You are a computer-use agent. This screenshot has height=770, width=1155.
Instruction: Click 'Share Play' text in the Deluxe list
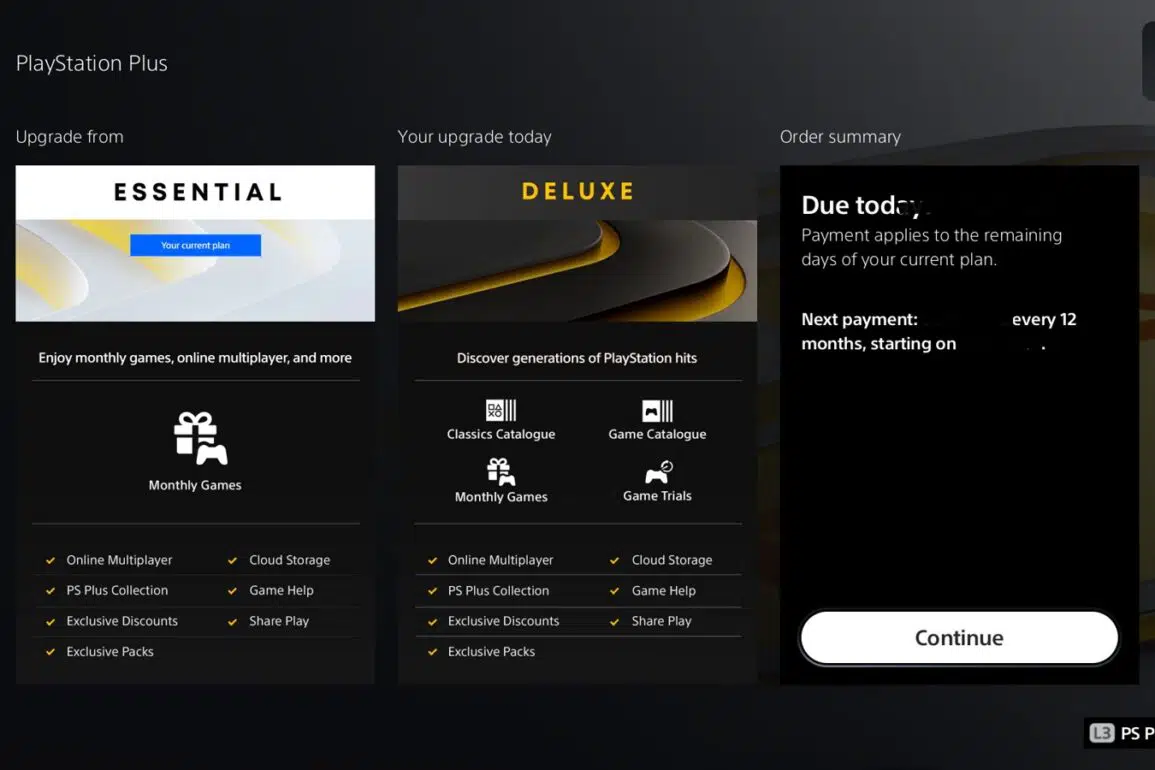[x=661, y=621]
